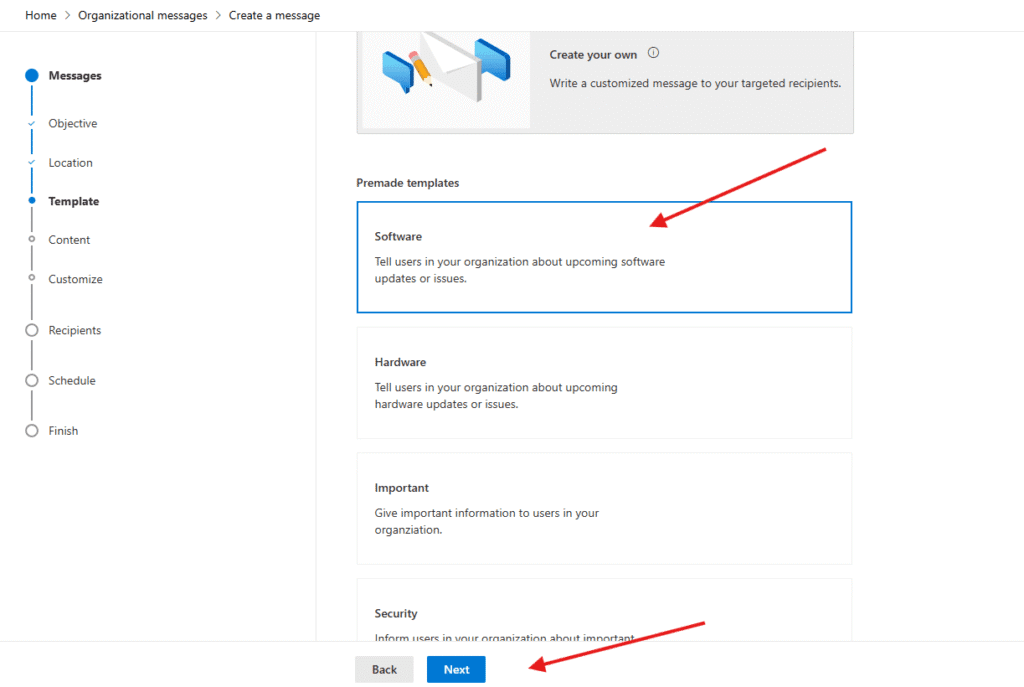Open the Template step in sidebar
The height and width of the screenshot is (687, 1024).
point(74,201)
